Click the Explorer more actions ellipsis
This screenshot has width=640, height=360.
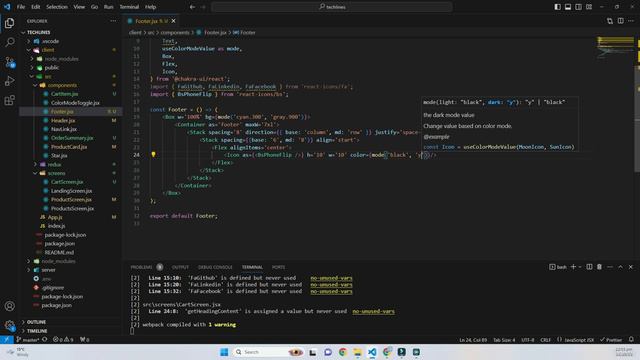(113, 21)
